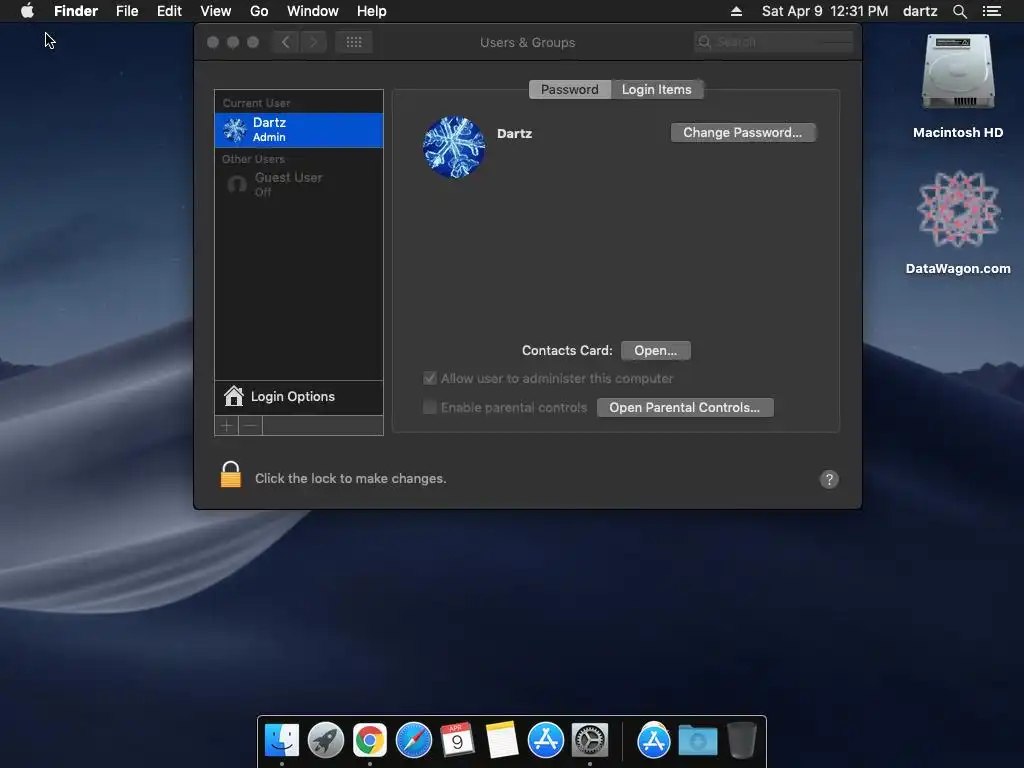Show all preferences grid button
This screenshot has width=1024, height=768.
[354, 42]
